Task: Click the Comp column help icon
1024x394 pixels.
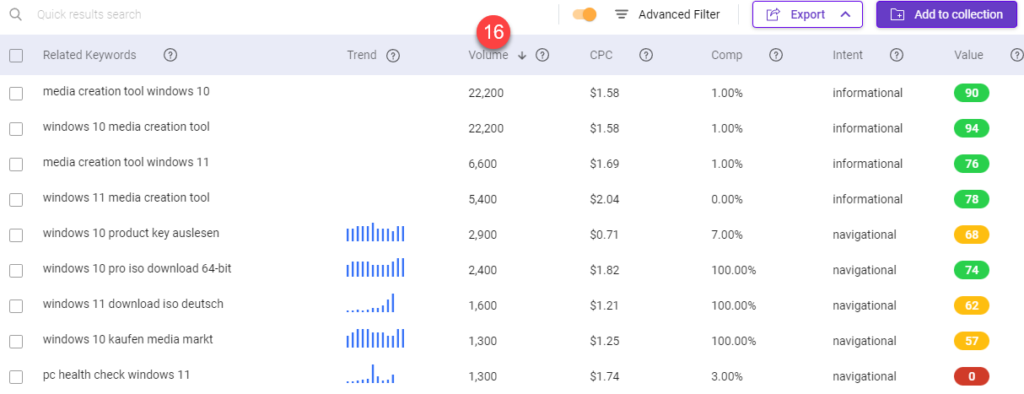Action: point(776,56)
